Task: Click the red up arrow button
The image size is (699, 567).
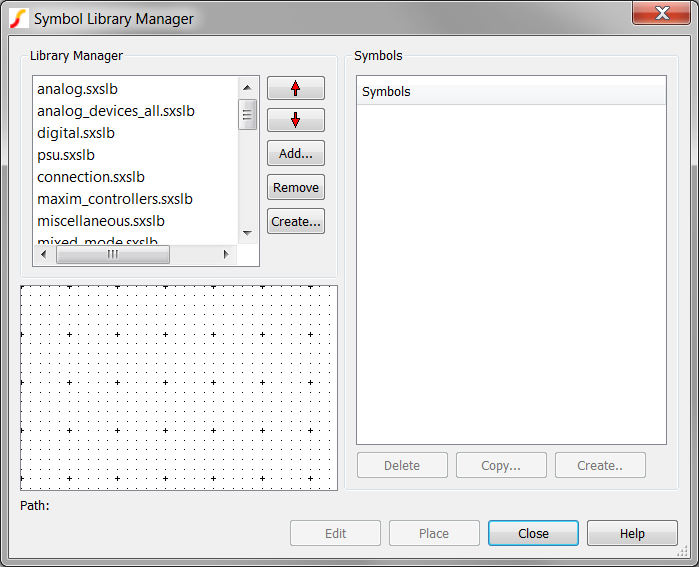Action: tap(295, 88)
